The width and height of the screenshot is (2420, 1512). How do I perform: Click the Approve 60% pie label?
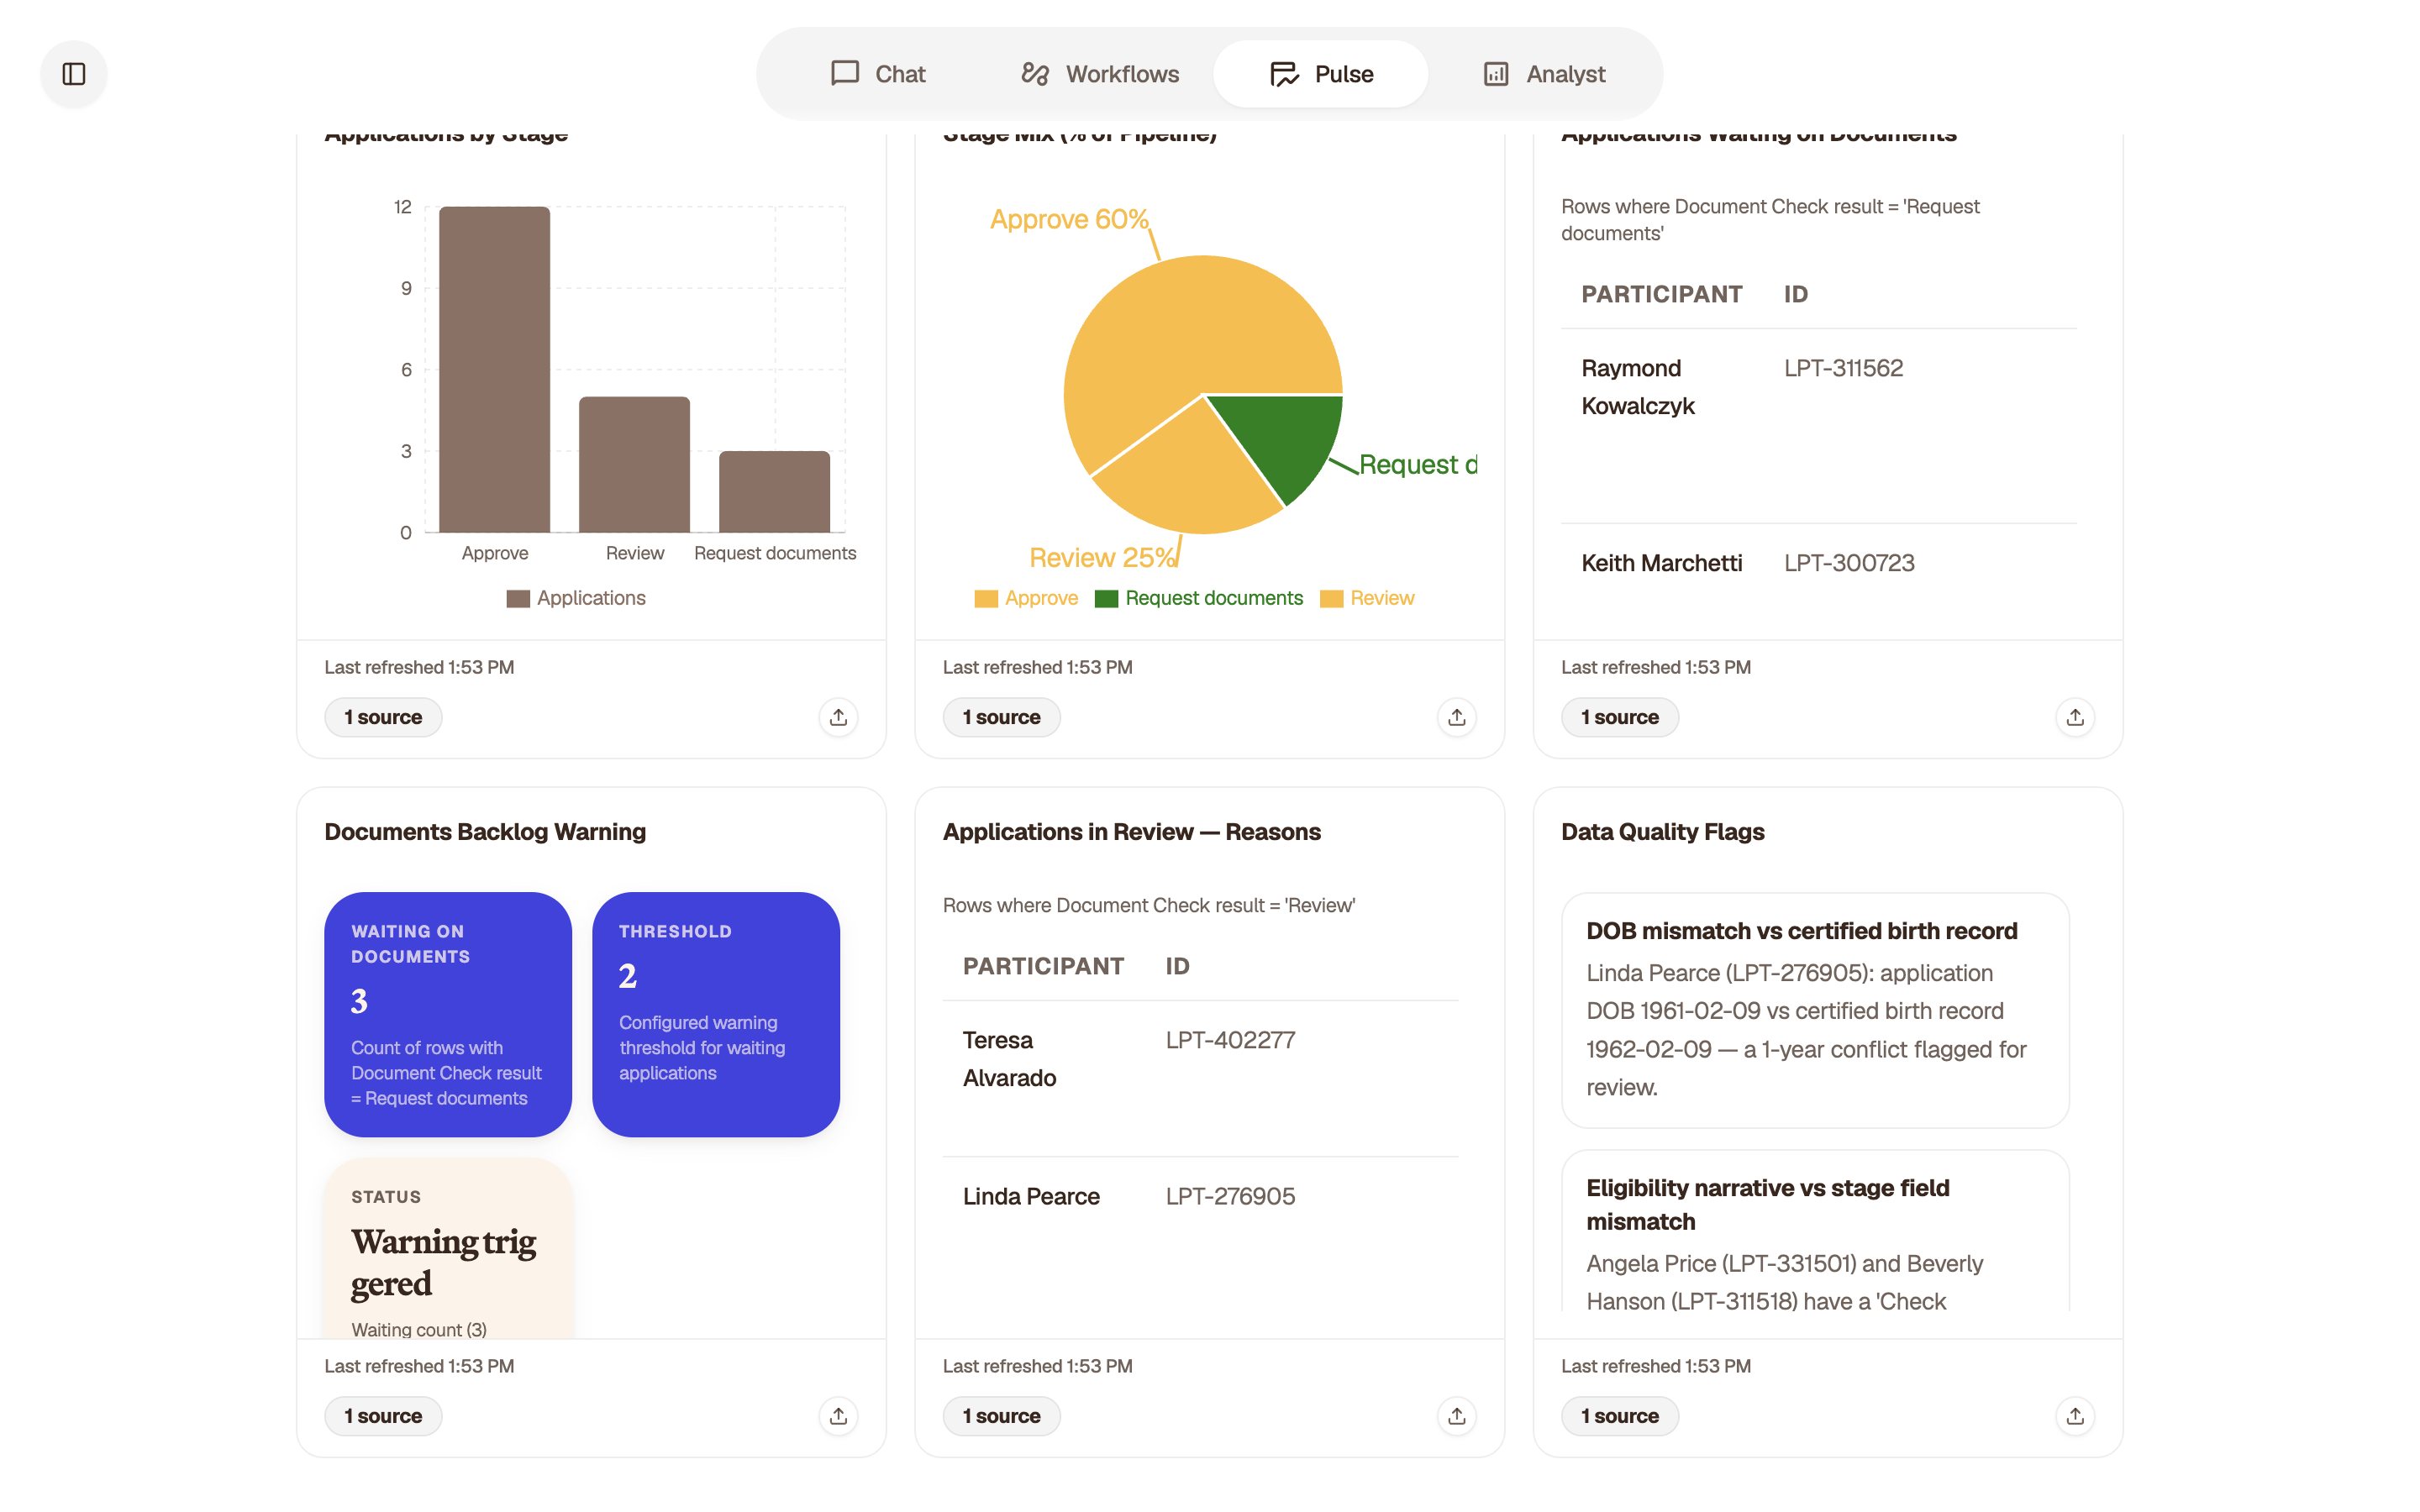coord(1069,219)
